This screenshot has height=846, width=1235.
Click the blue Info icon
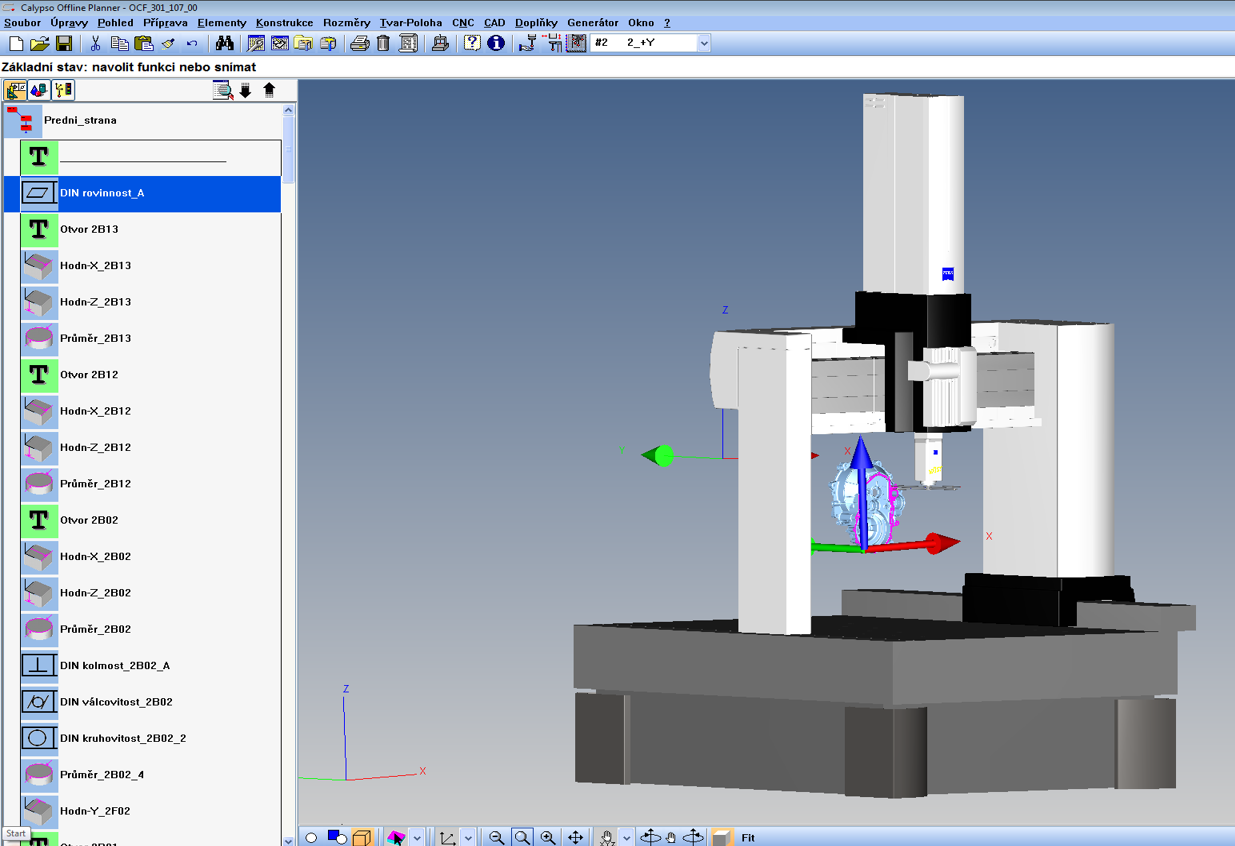coord(496,43)
